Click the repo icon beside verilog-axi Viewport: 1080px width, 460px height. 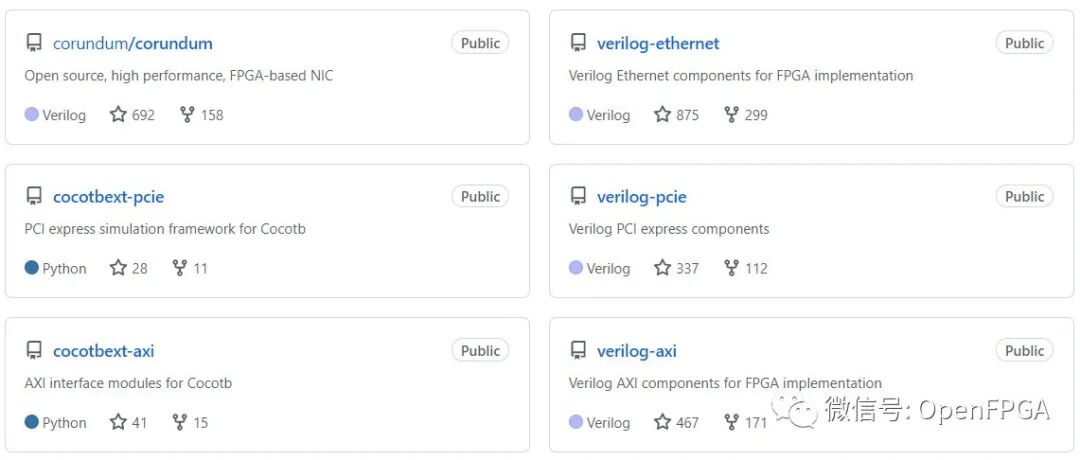point(578,351)
